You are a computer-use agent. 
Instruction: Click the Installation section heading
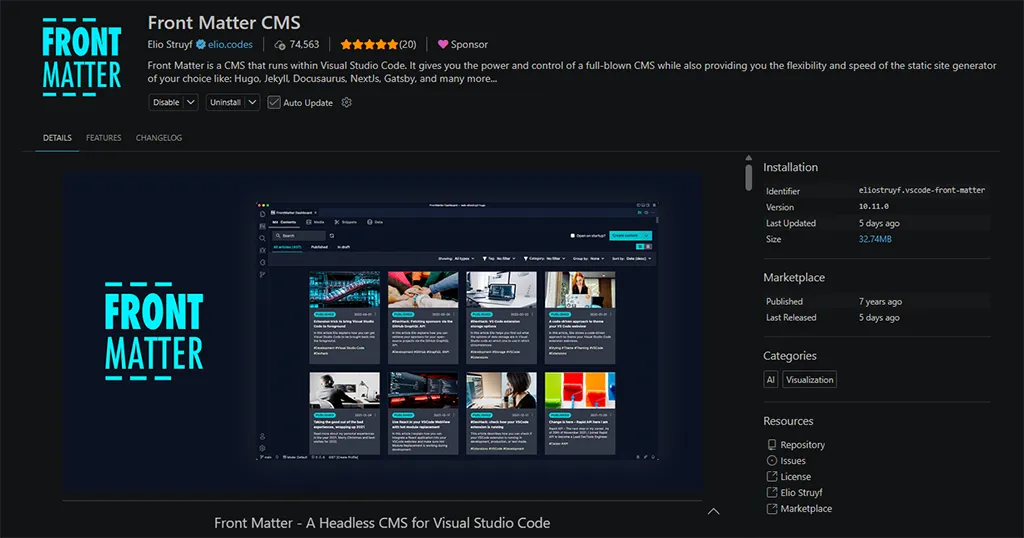click(790, 167)
